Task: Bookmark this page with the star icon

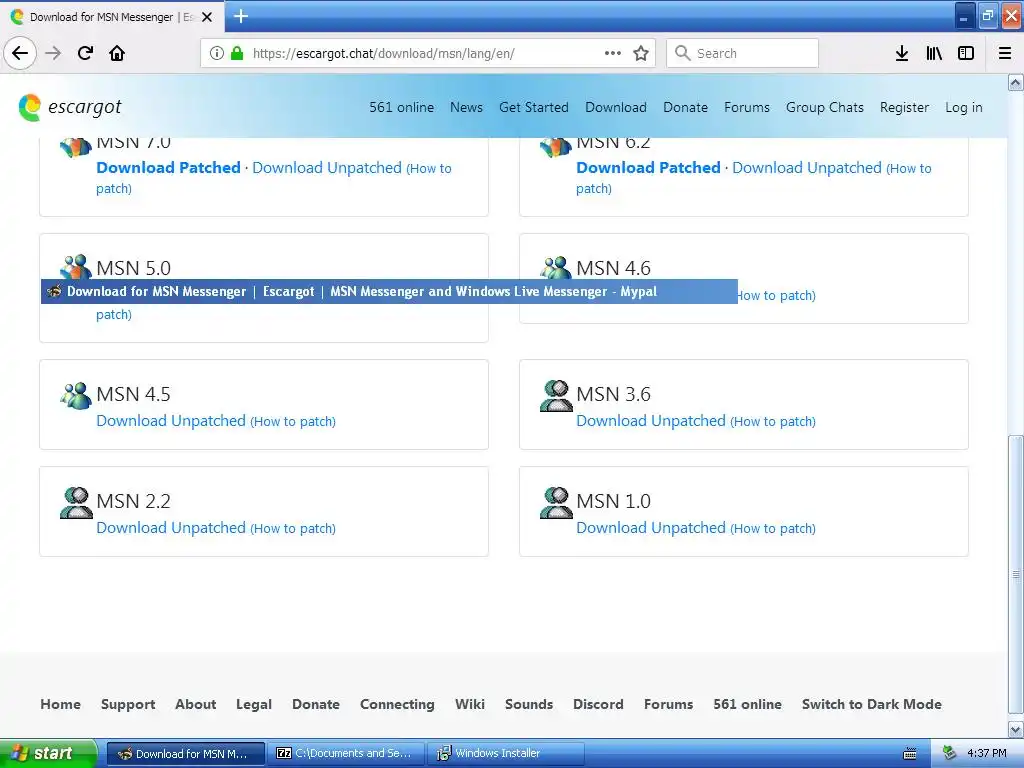Action: coord(641,53)
